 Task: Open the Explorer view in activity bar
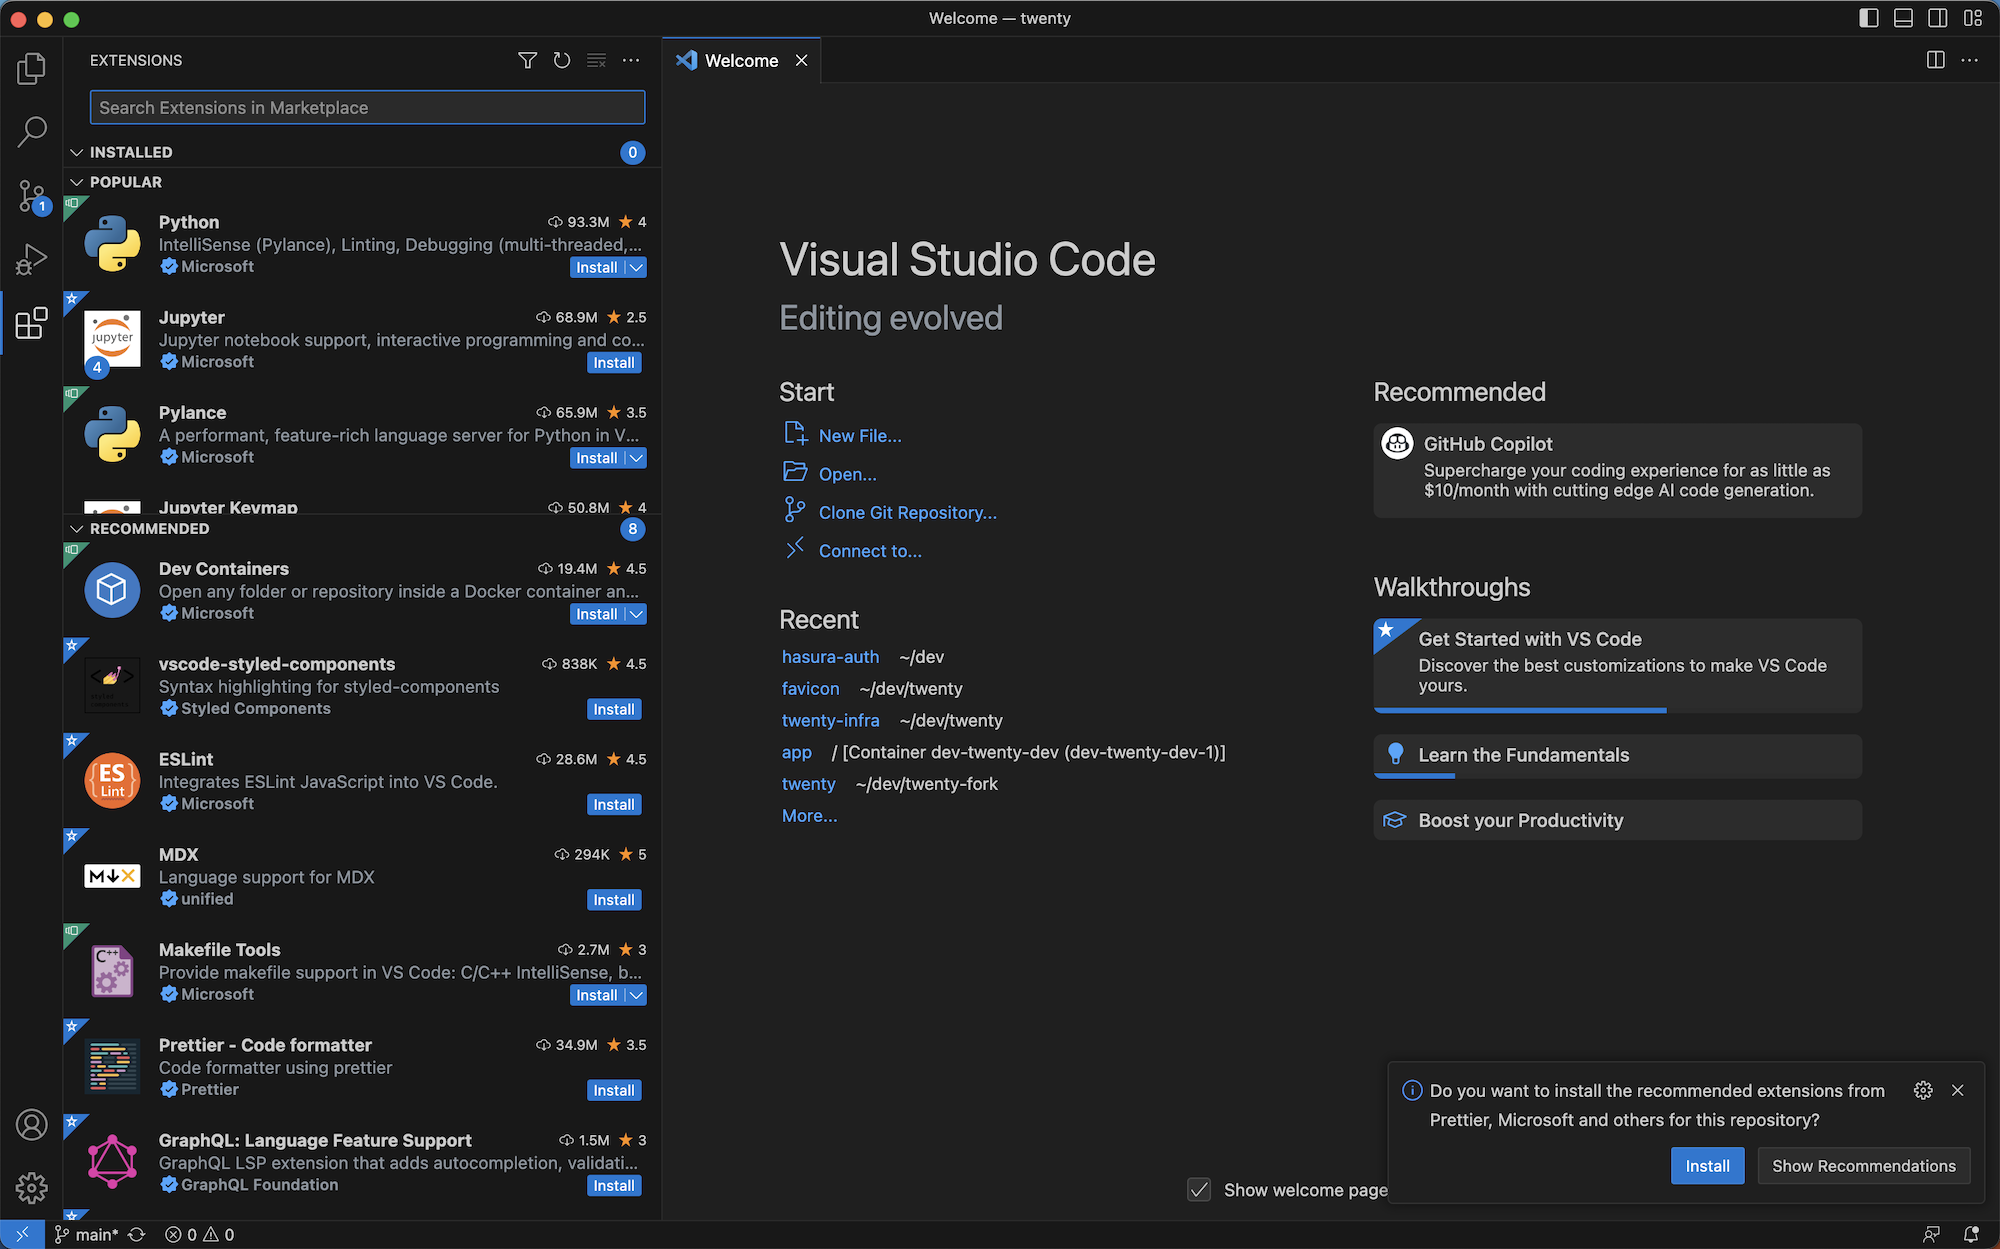[31, 68]
